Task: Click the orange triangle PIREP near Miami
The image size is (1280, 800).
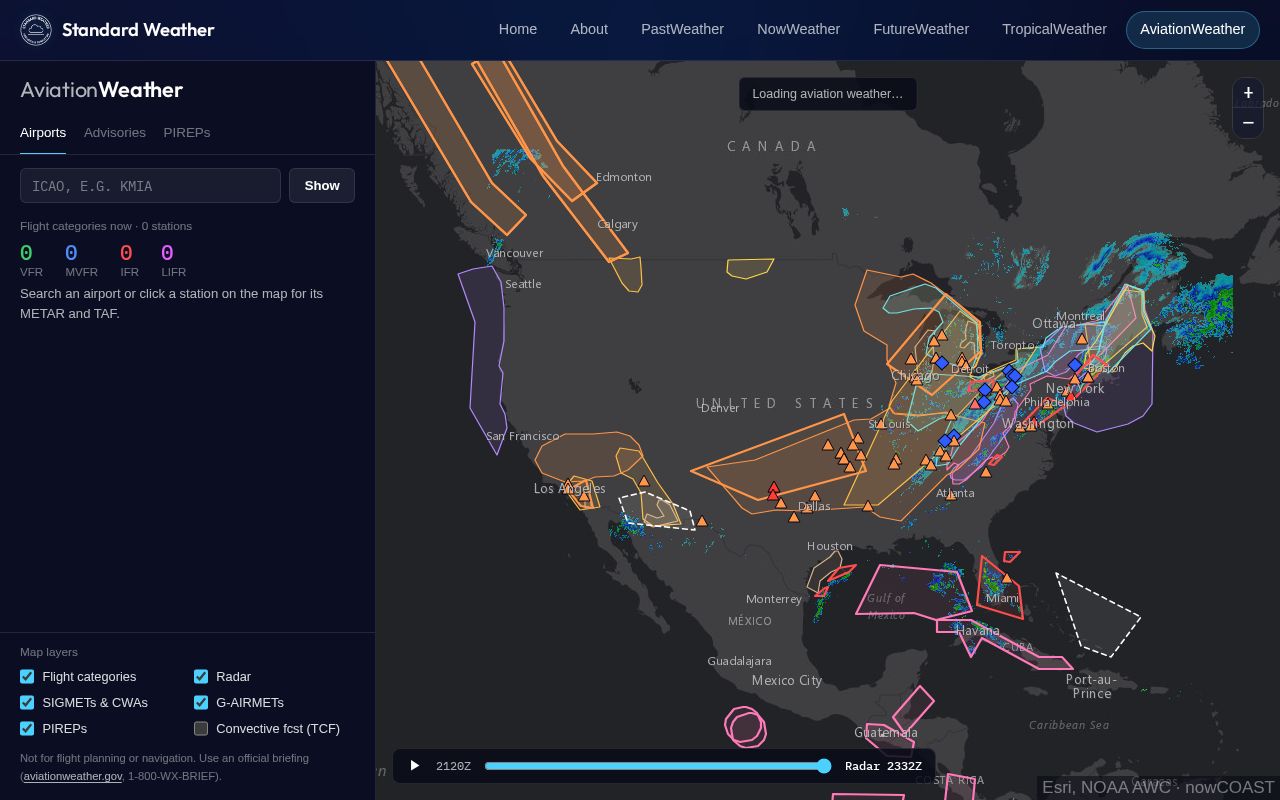Action: click(x=1007, y=579)
